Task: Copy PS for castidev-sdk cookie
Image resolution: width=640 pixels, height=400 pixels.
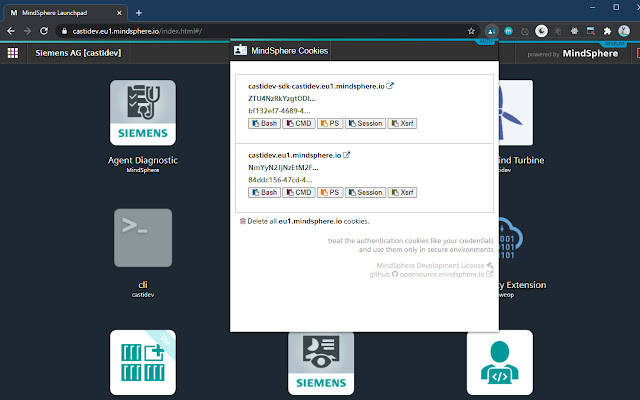Action: [x=330, y=123]
